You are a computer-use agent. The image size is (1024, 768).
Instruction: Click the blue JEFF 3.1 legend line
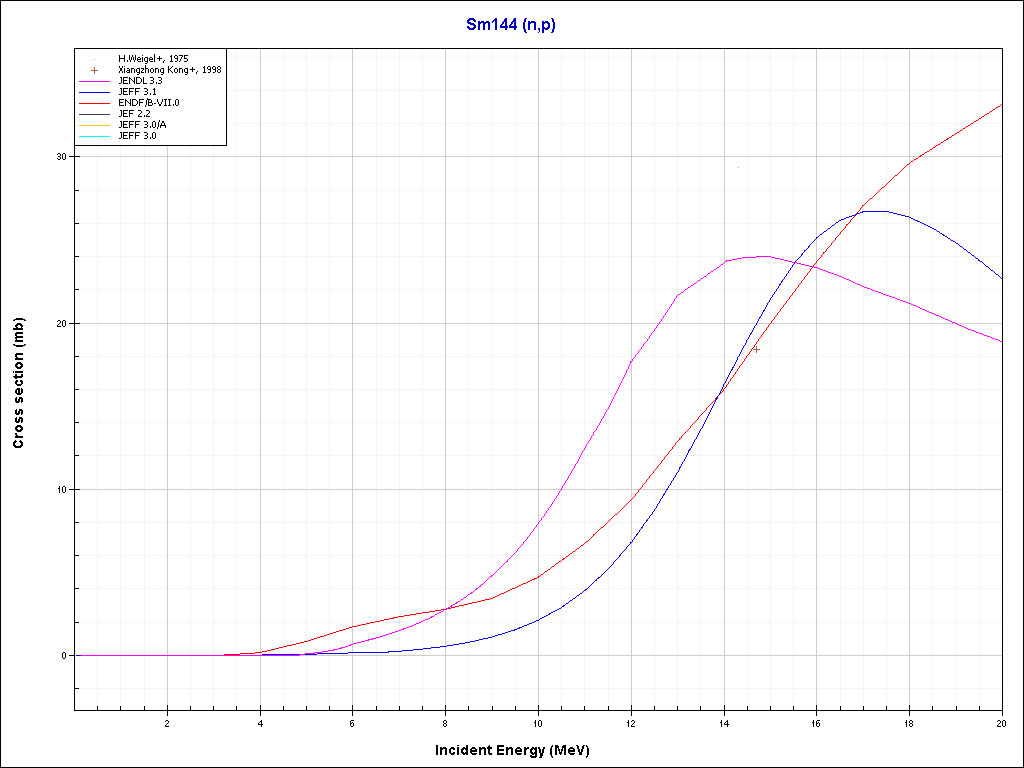point(95,92)
